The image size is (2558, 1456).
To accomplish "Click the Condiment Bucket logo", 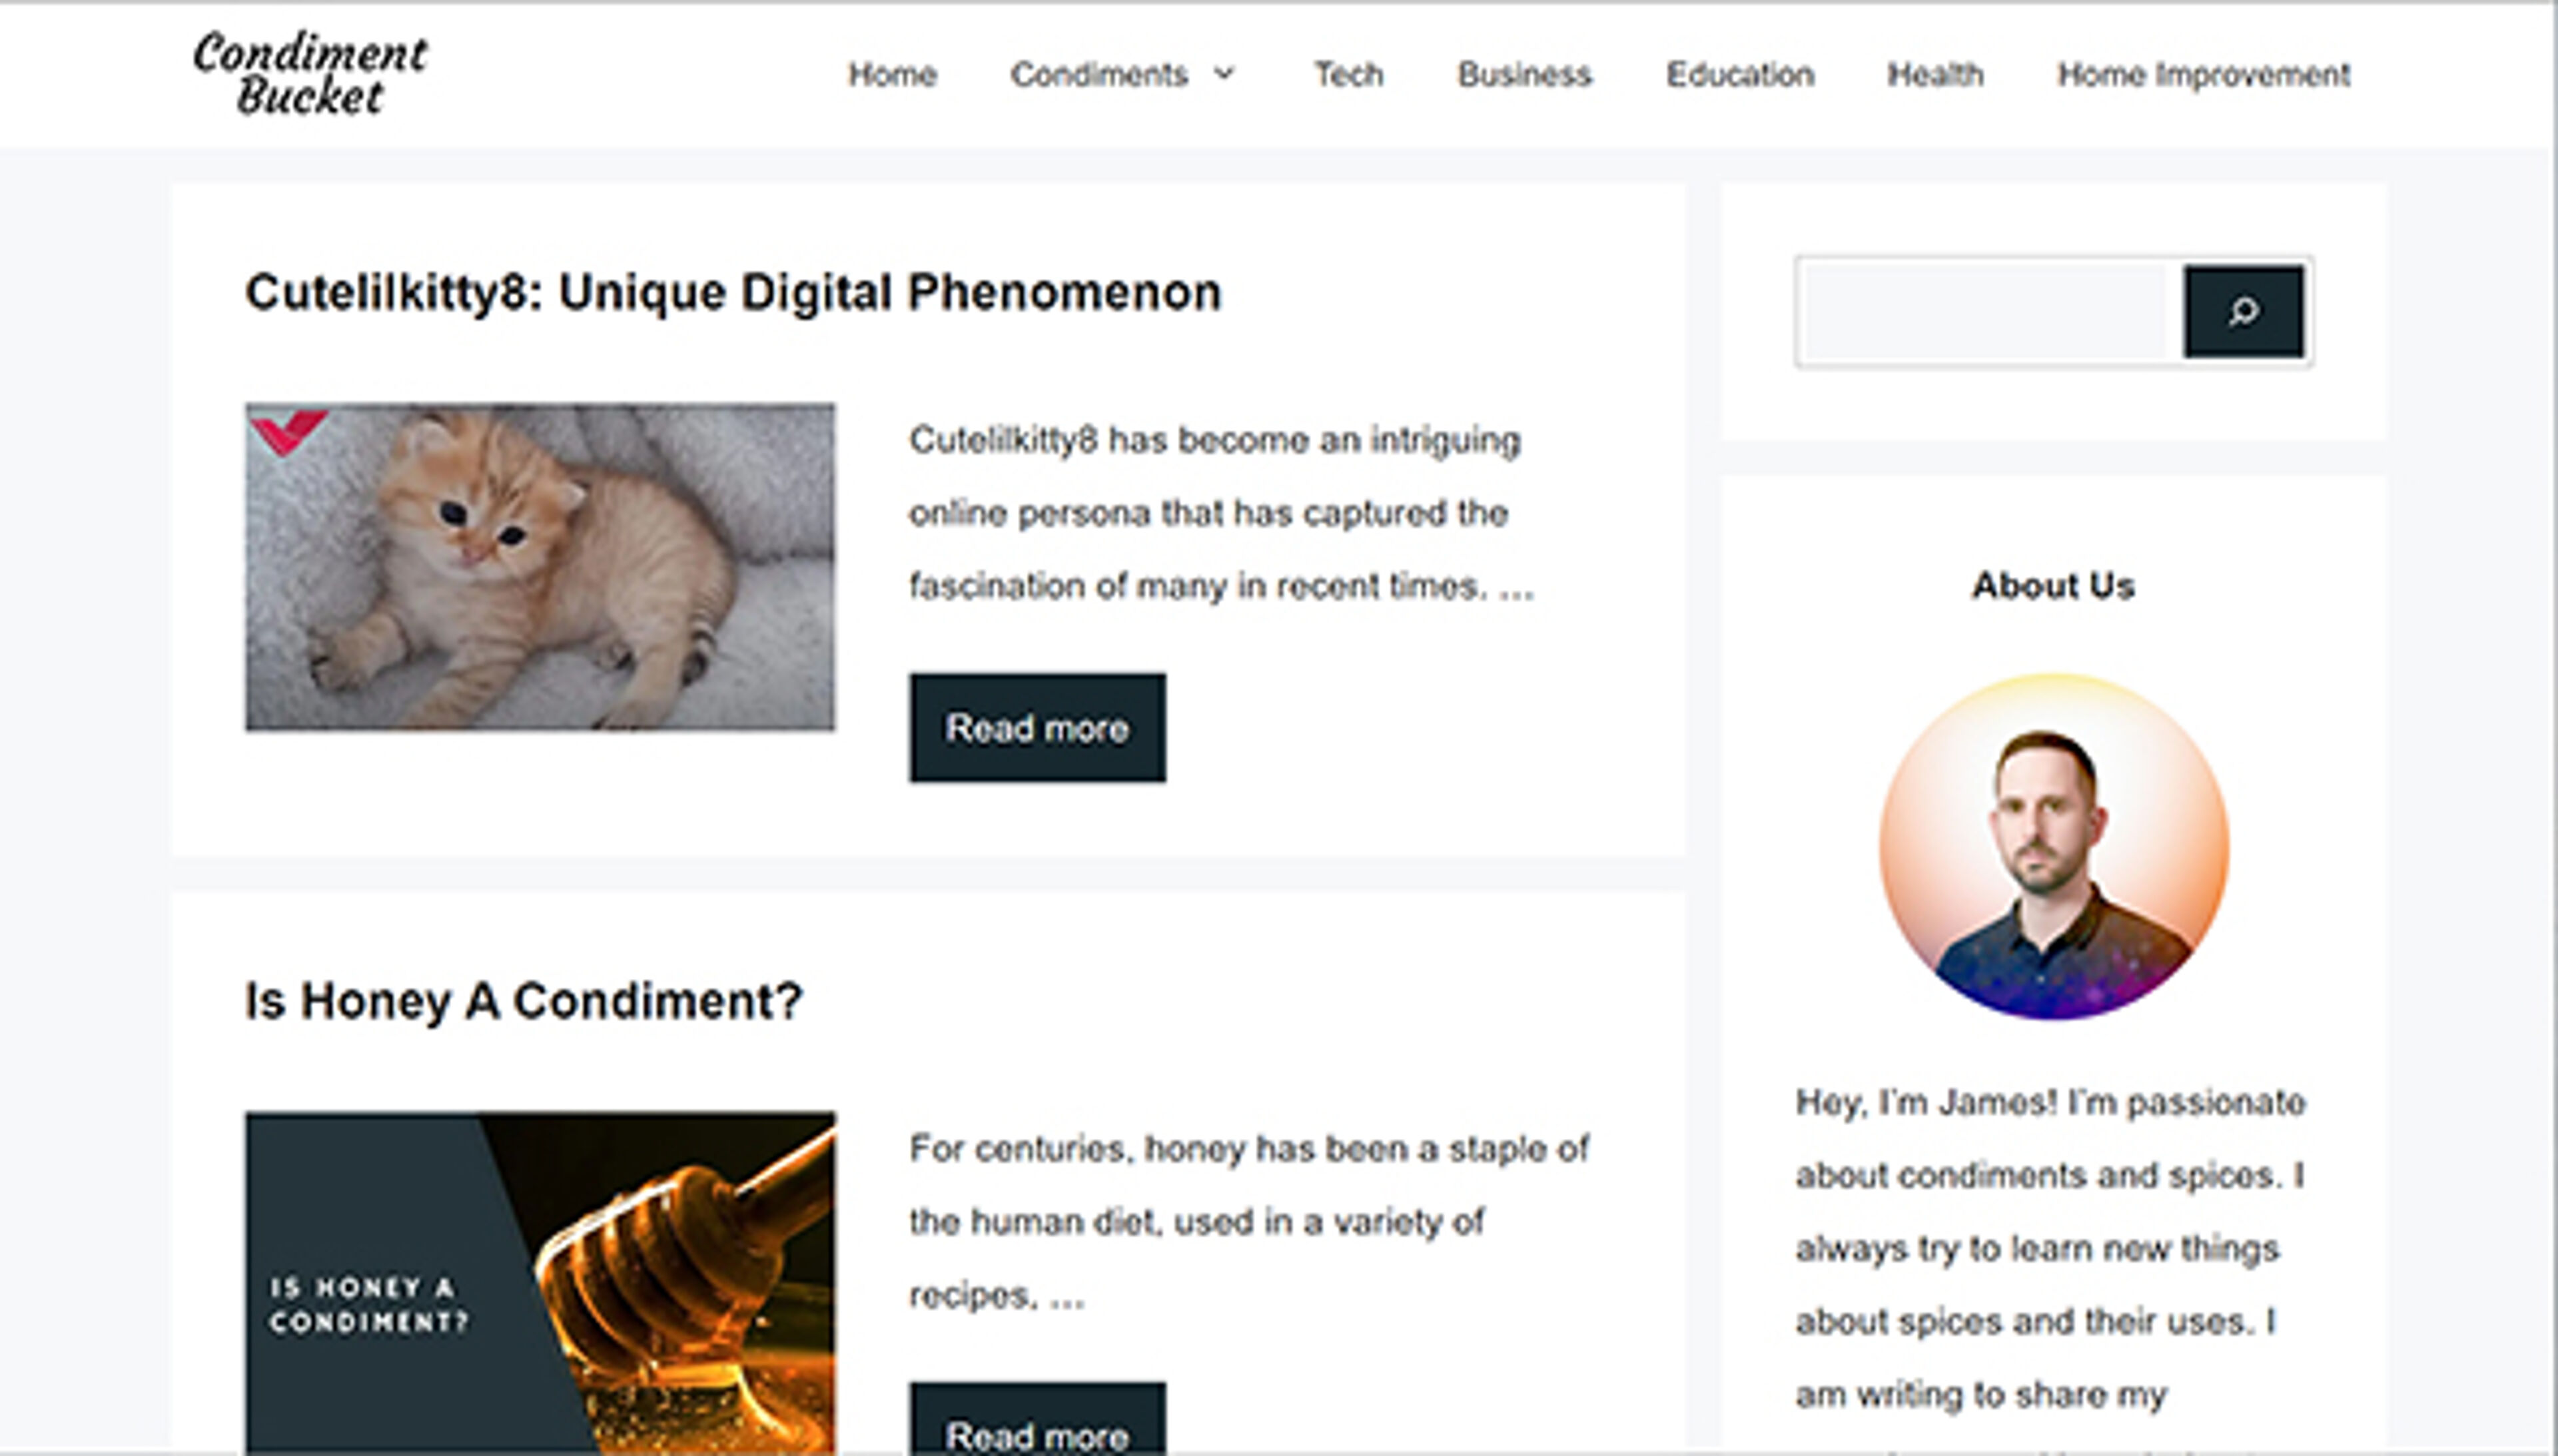I will click(x=310, y=74).
